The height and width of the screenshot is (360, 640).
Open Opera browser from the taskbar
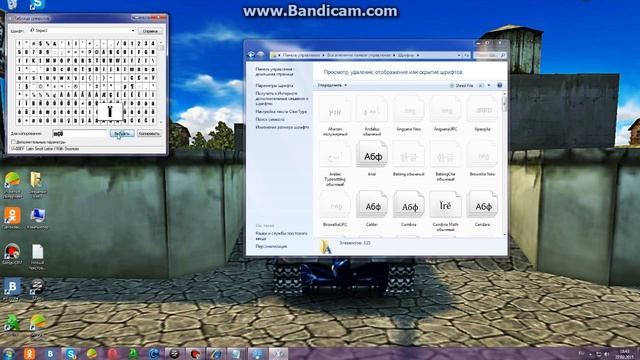point(113,353)
